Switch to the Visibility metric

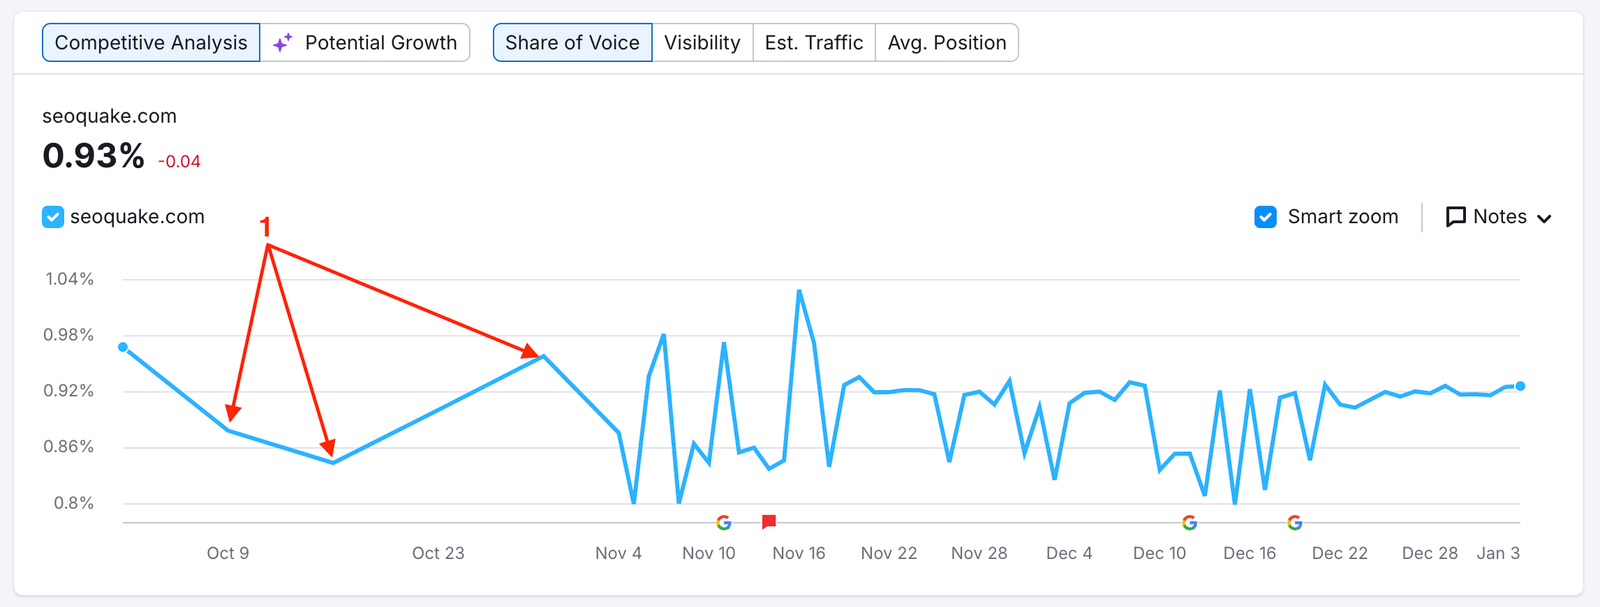pos(702,43)
